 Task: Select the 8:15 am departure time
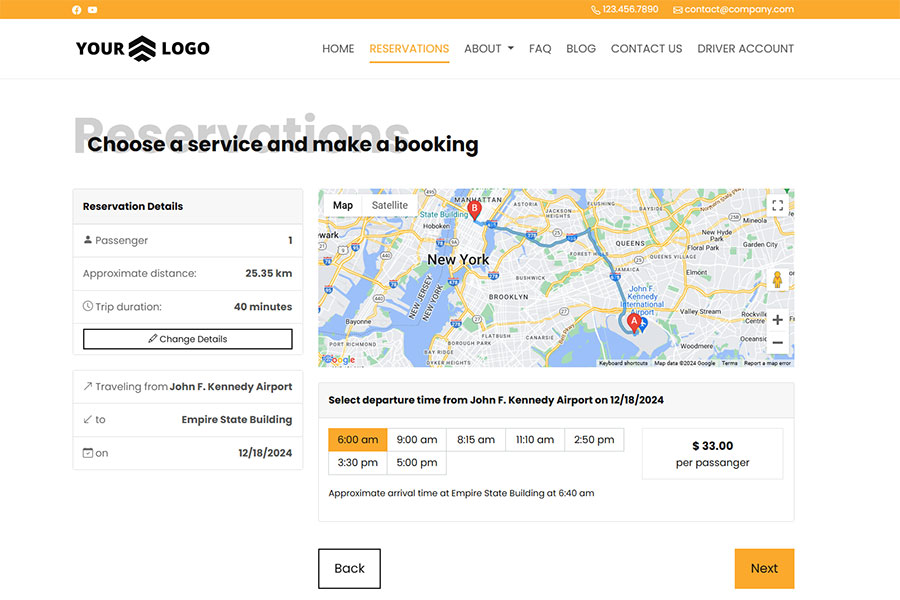point(476,440)
